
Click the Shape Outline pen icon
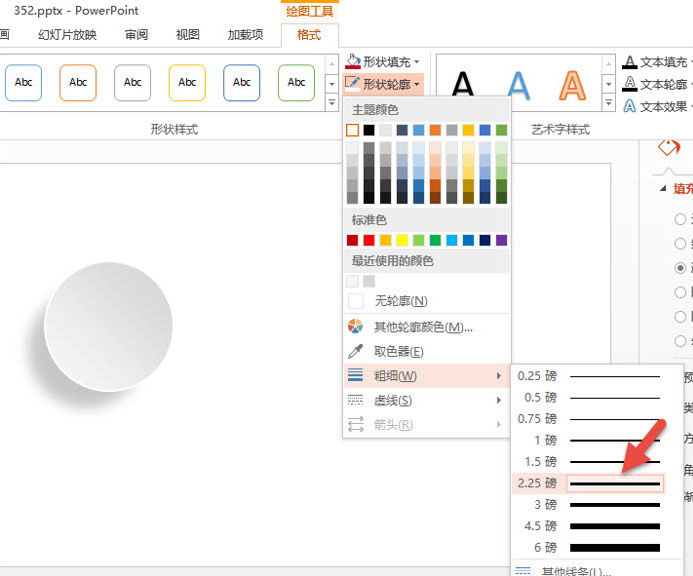pyautogui.click(x=352, y=84)
